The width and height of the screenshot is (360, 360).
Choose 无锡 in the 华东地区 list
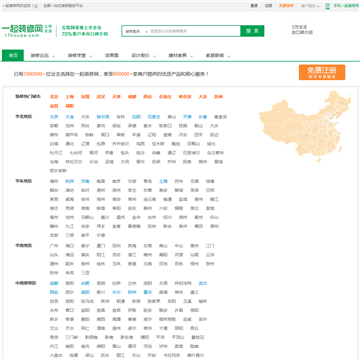(x=194, y=181)
